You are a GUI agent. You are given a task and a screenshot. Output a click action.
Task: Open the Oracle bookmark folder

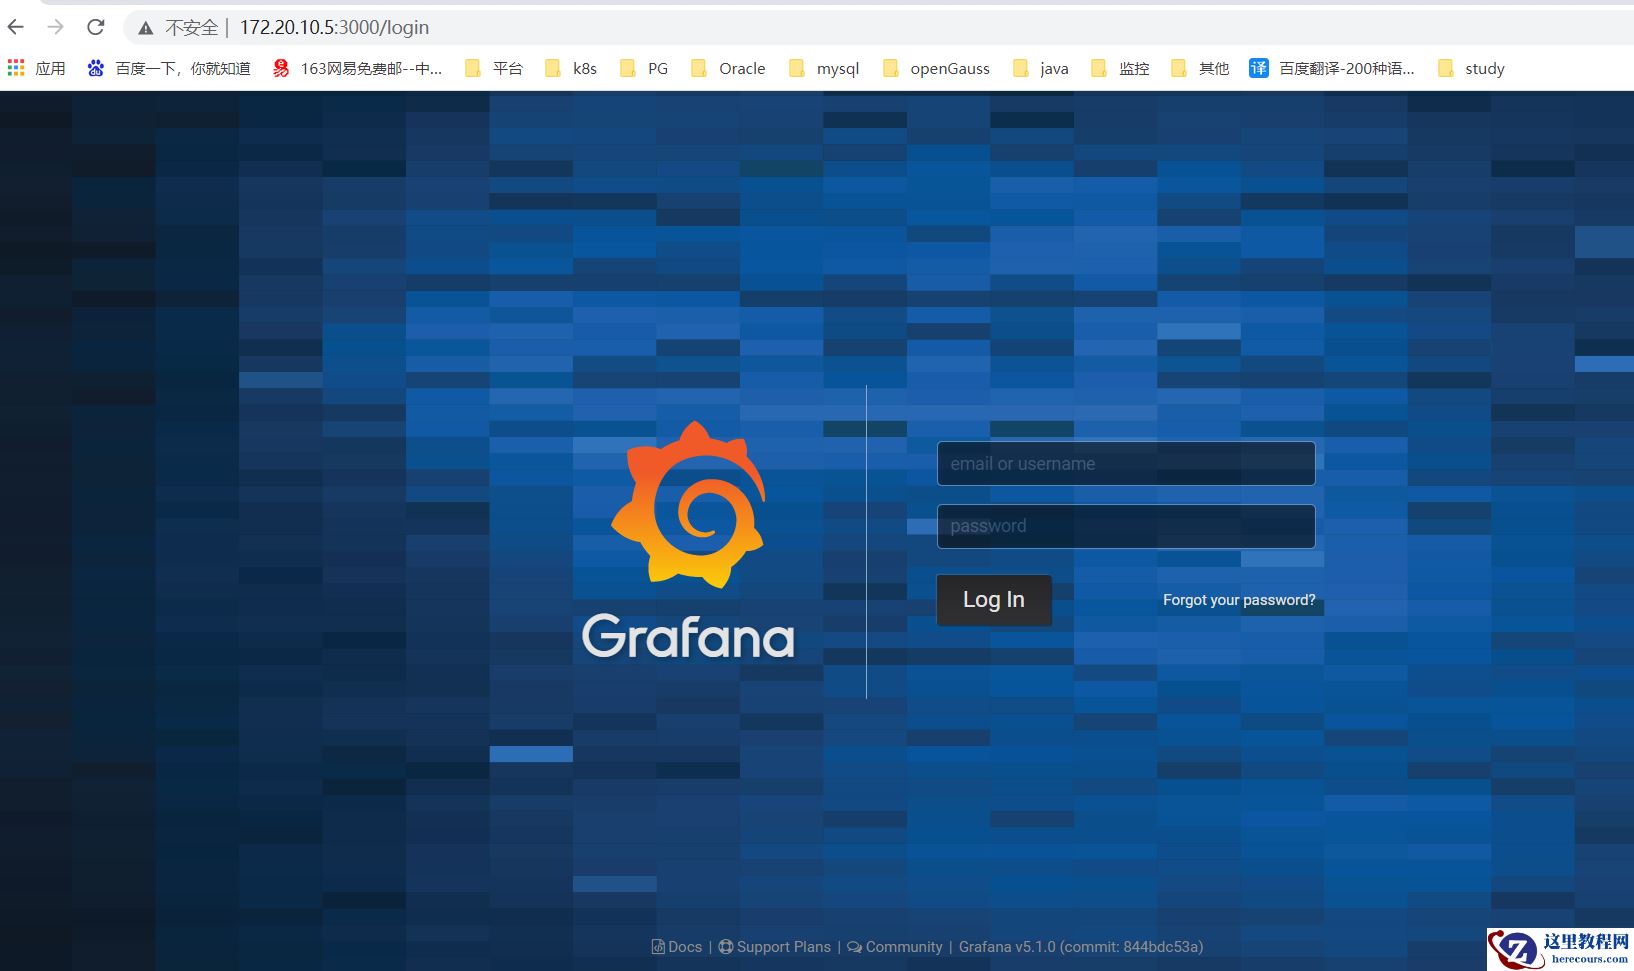click(728, 68)
